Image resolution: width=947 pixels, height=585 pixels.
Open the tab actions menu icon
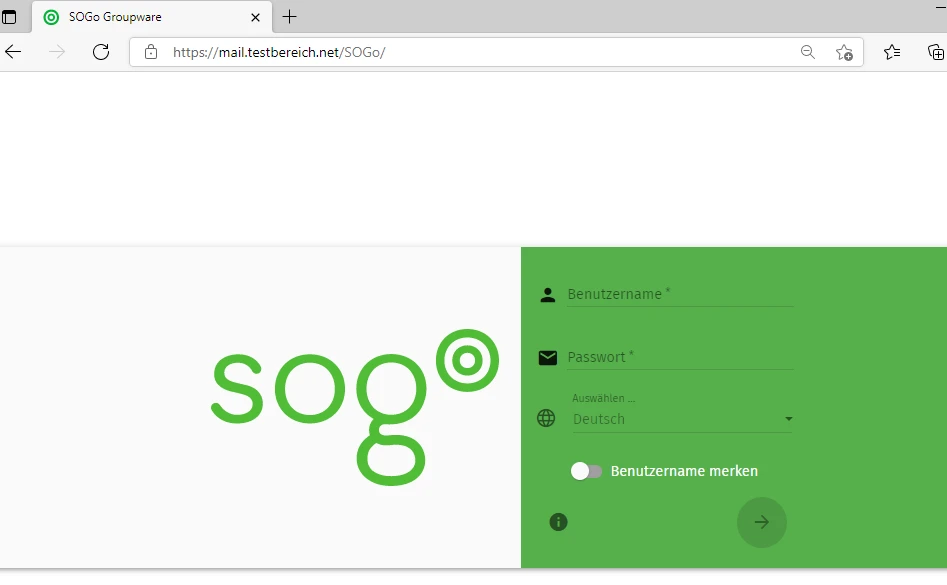point(10,17)
